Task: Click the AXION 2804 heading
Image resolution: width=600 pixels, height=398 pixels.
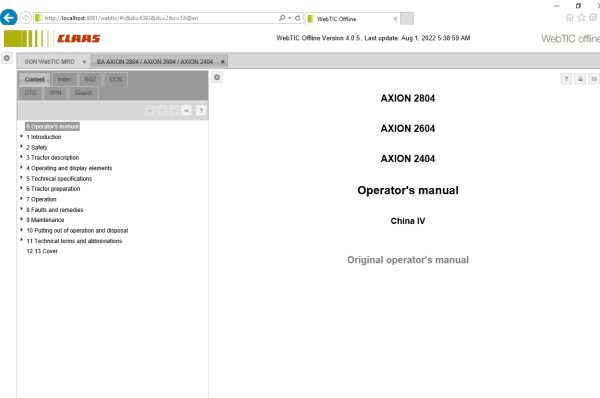Action: pos(408,98)
